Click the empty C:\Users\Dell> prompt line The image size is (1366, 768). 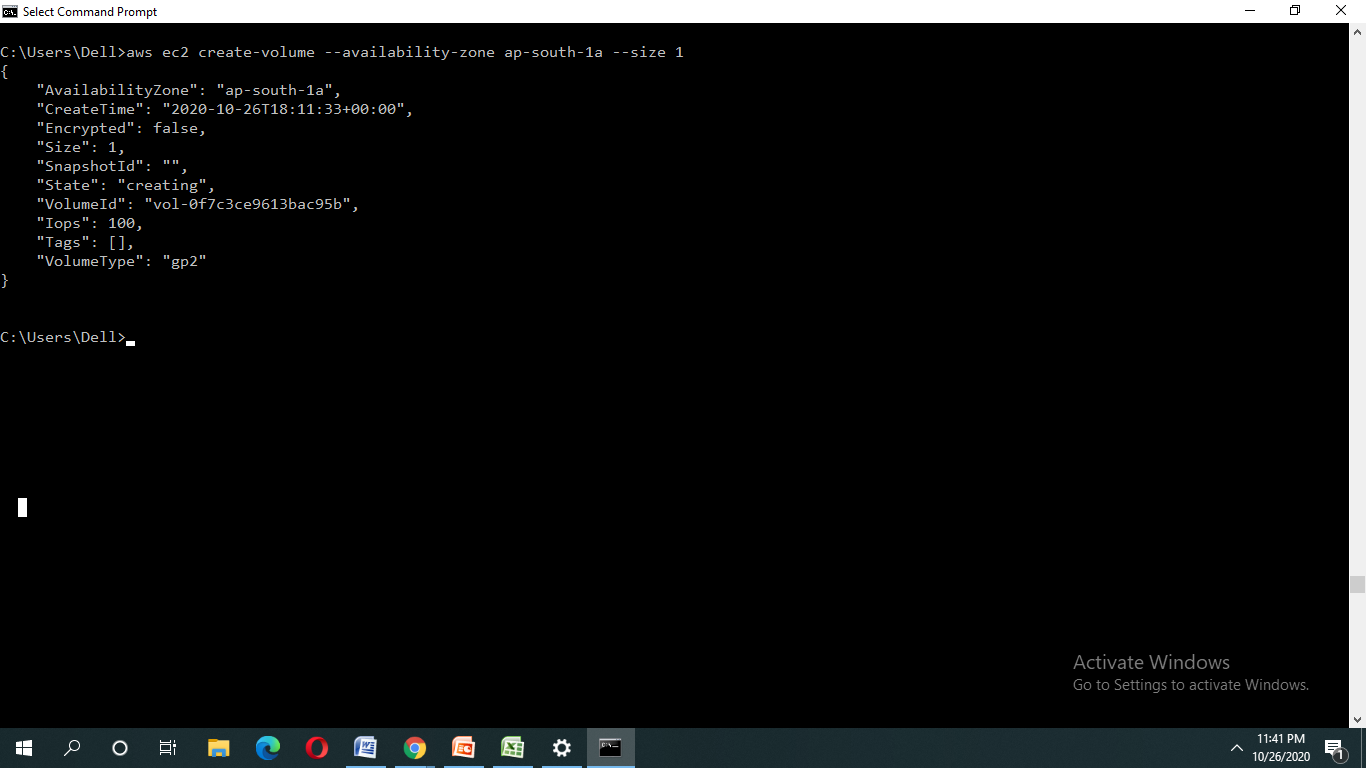(x=67, y=337)
